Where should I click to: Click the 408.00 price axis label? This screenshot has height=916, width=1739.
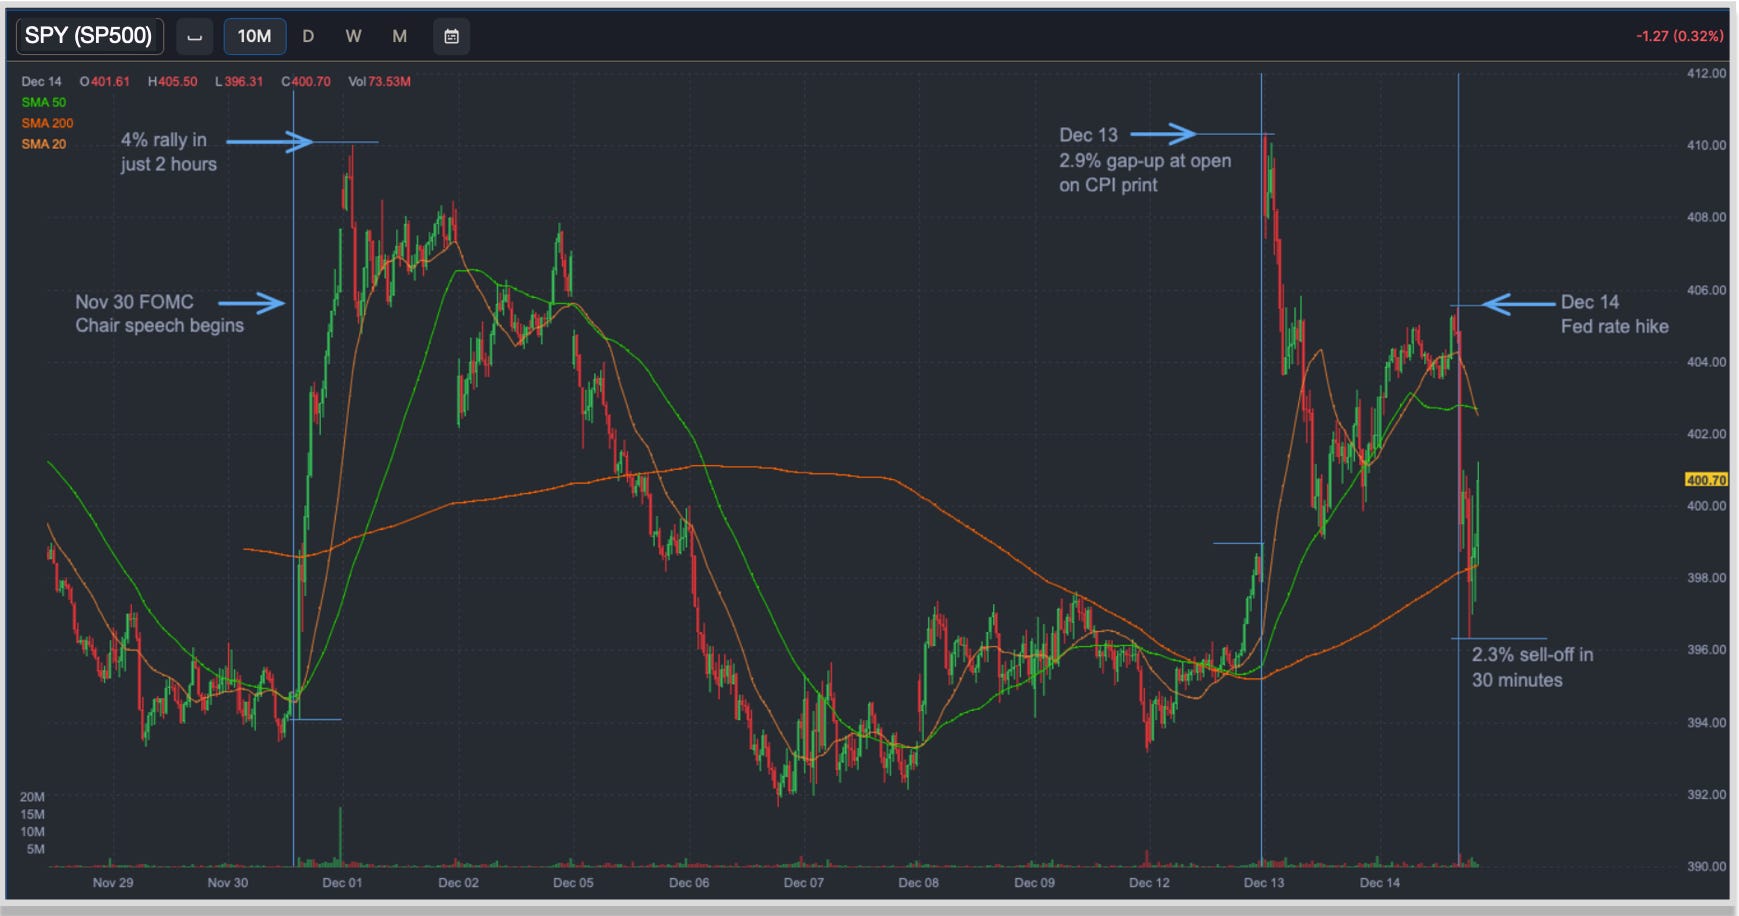coord(1706,217)
